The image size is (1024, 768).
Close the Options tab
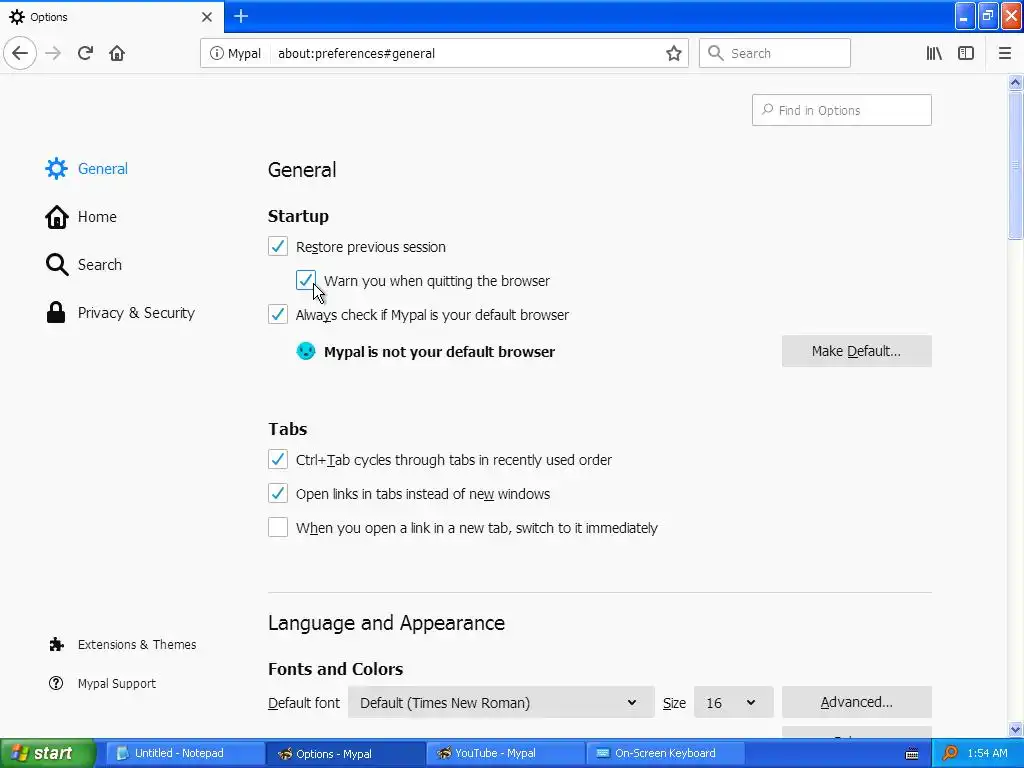[x=207, y=17]
